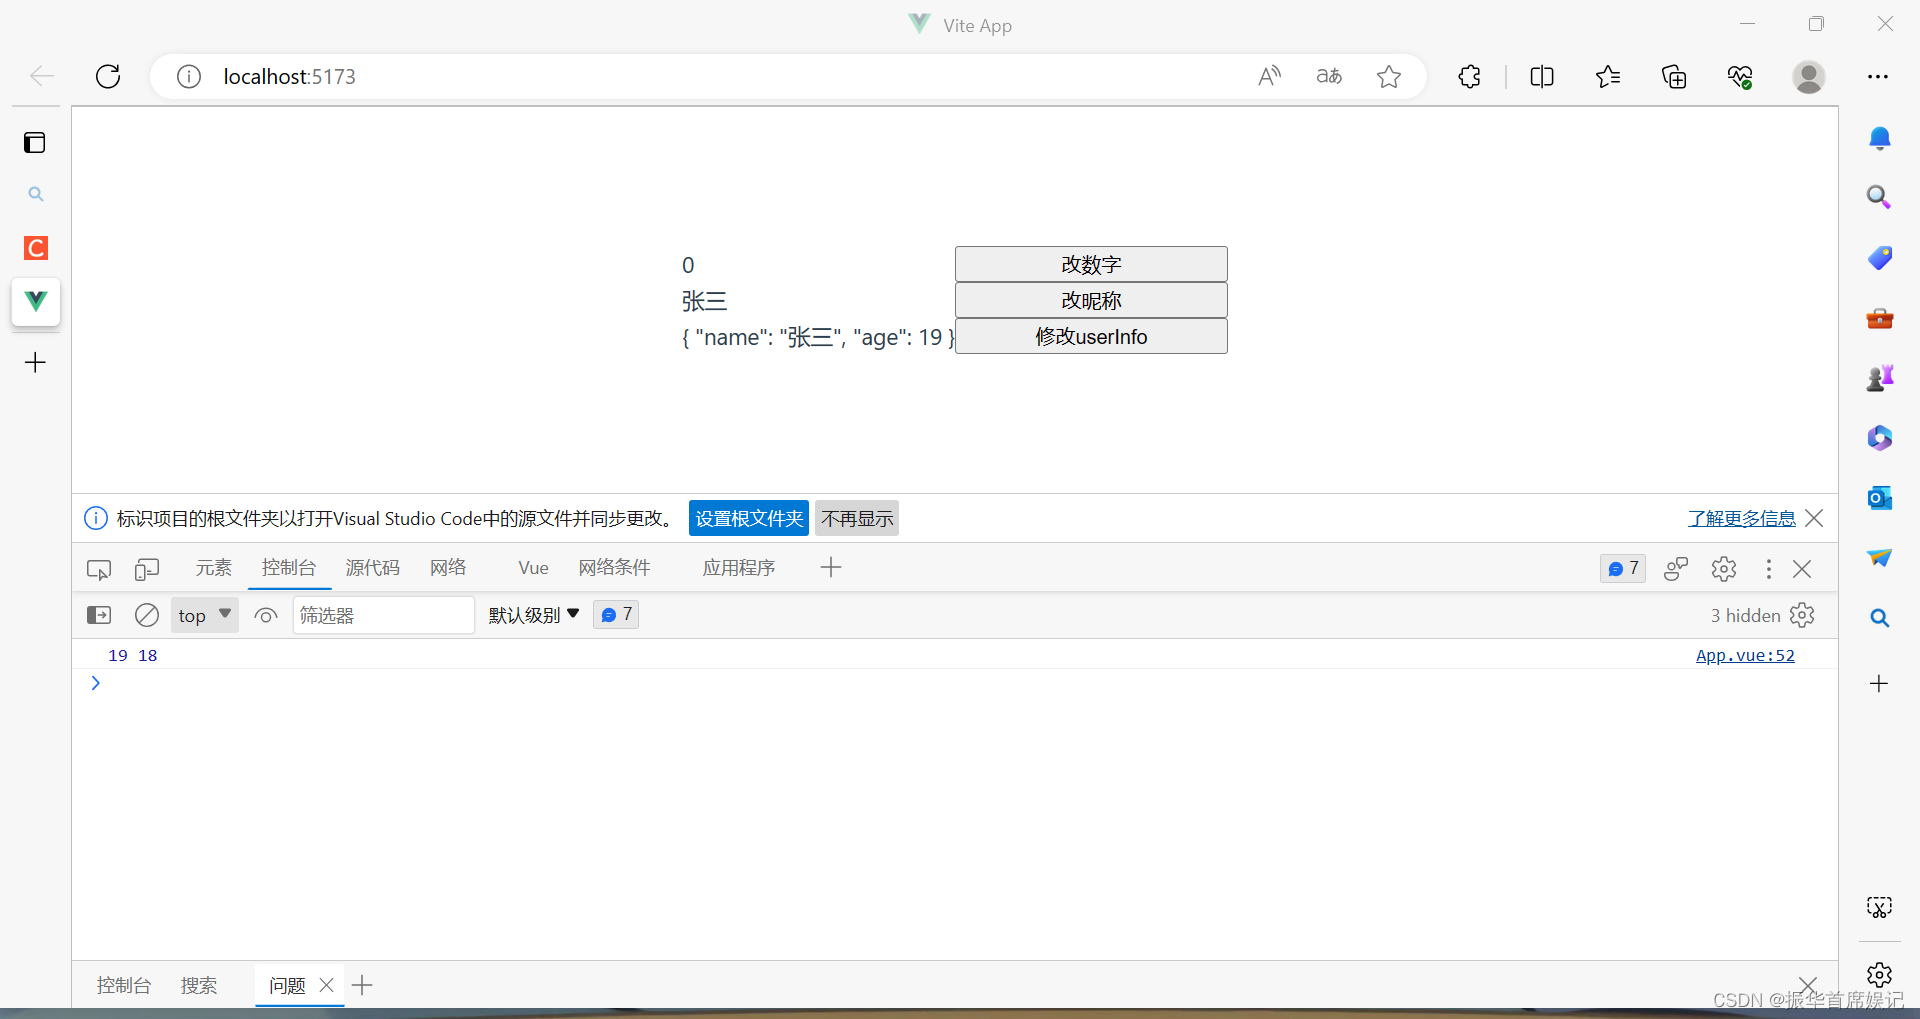
Task: Open the site information icon in address bar
Action: [188, 76]
